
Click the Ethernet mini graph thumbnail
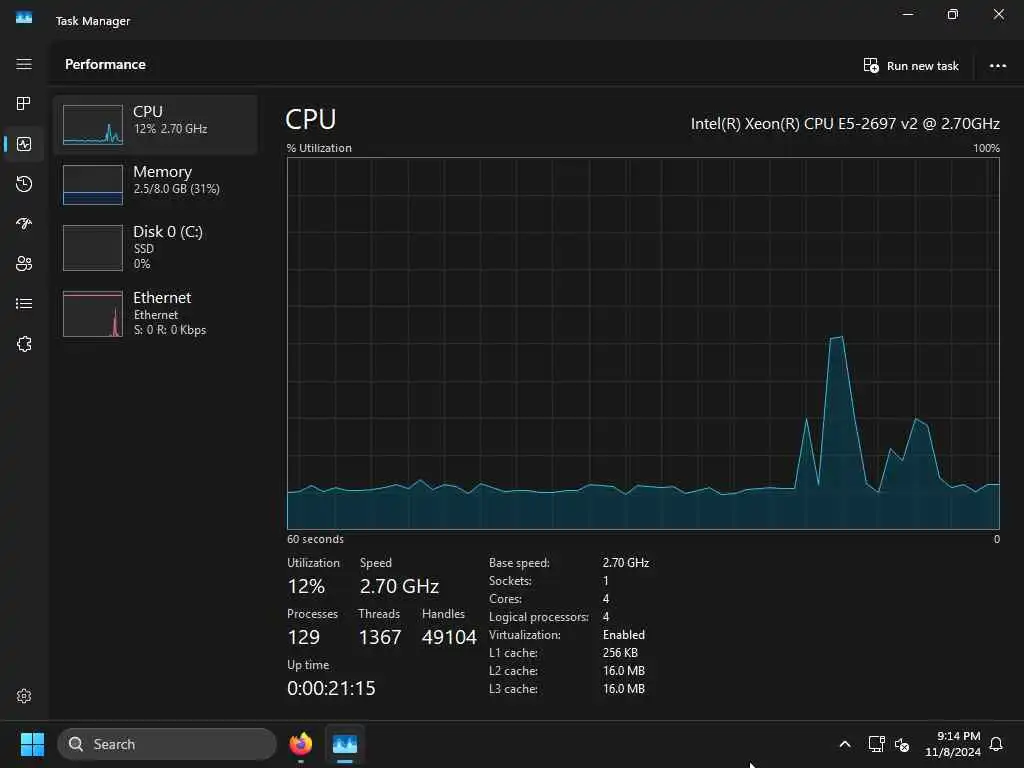click(93, 314)
